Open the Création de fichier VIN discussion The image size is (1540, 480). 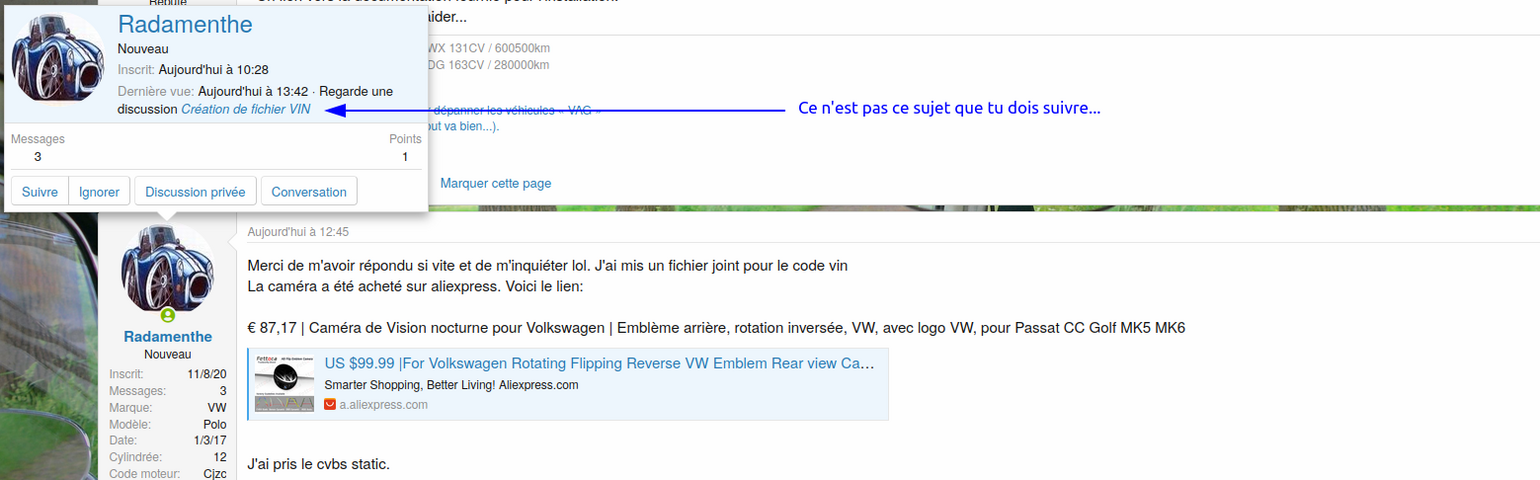coord(246,109)
